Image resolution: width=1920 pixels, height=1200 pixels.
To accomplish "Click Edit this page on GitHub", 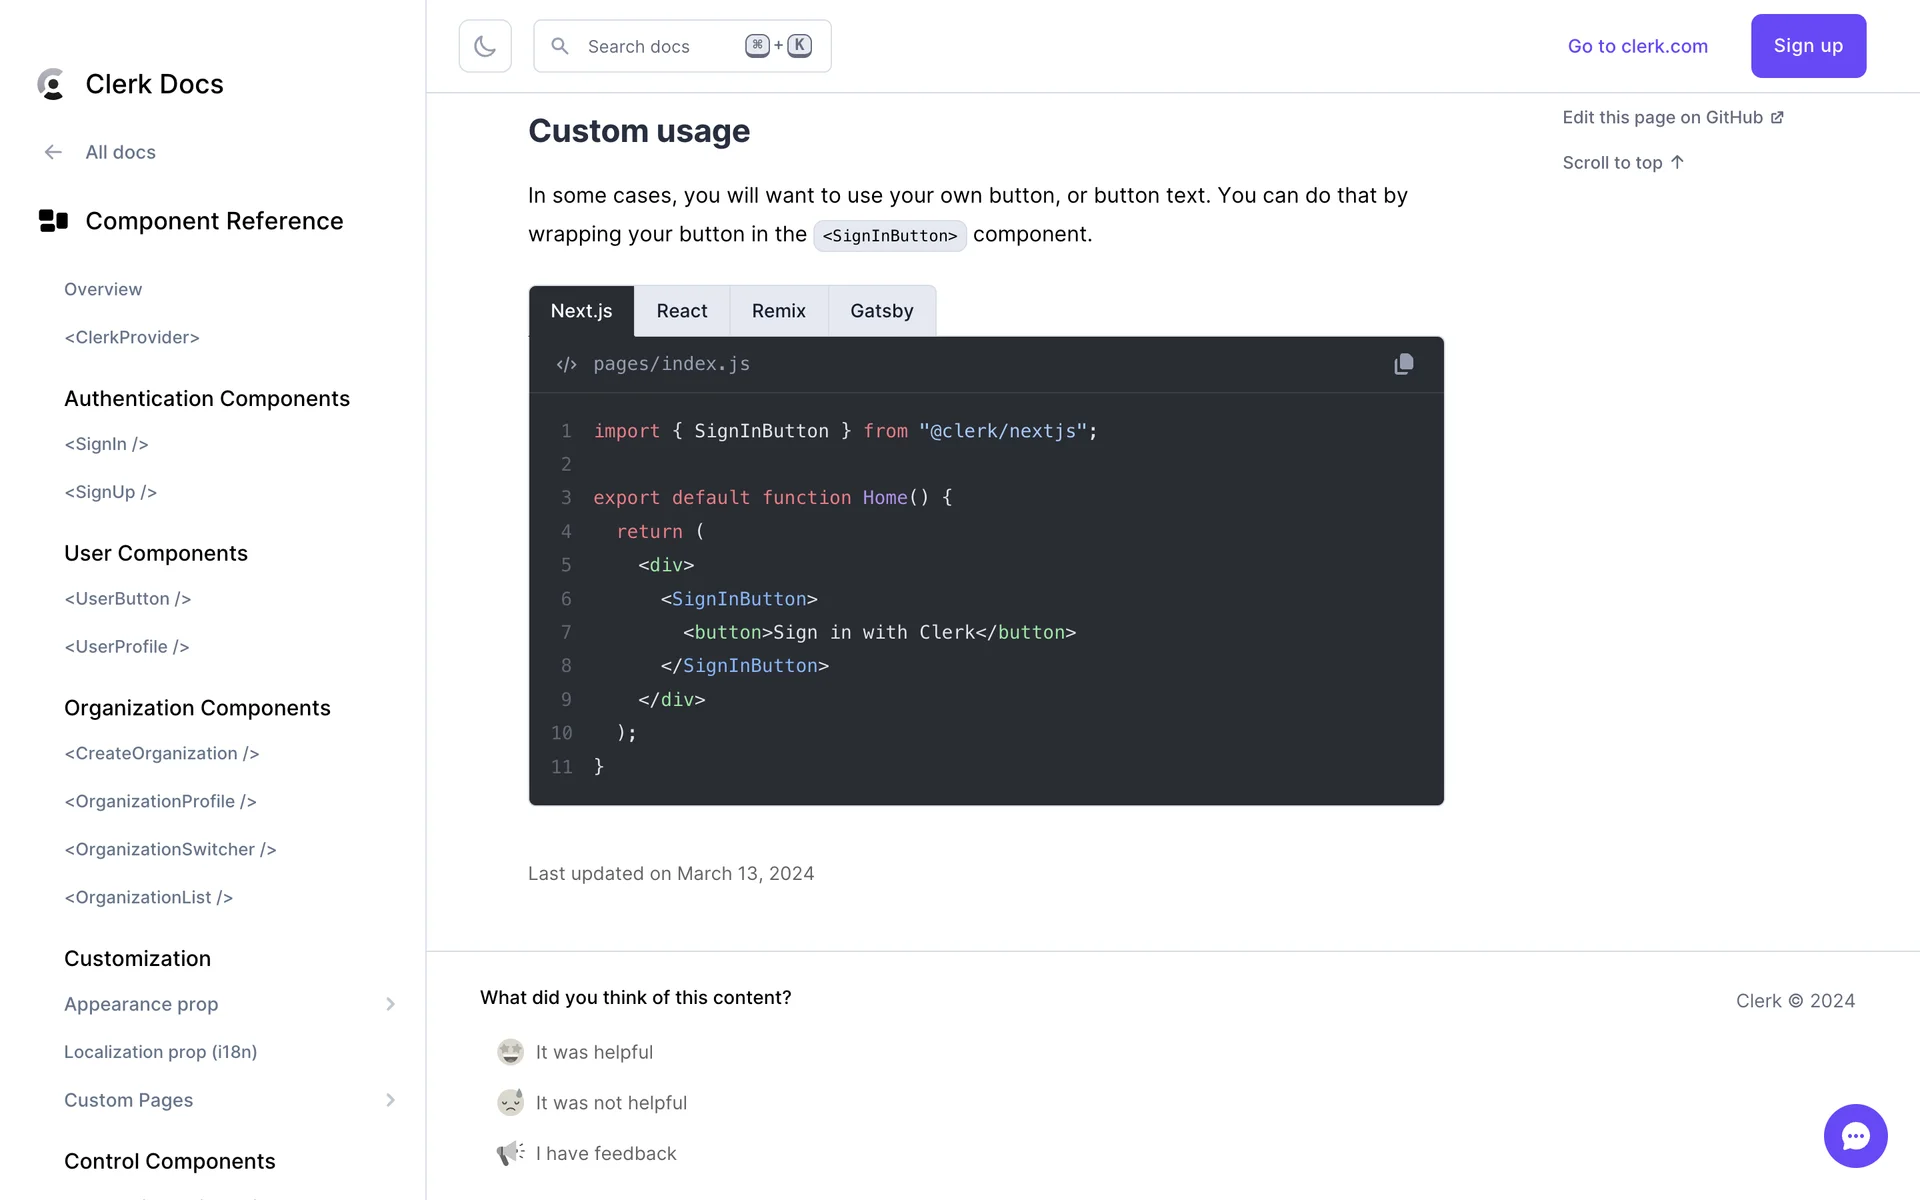I will pos(1672,118).
